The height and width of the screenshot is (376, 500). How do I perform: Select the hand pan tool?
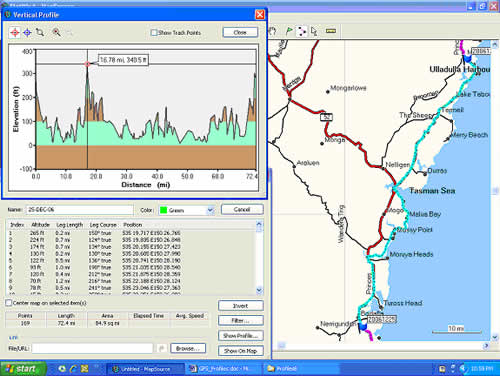273,31
